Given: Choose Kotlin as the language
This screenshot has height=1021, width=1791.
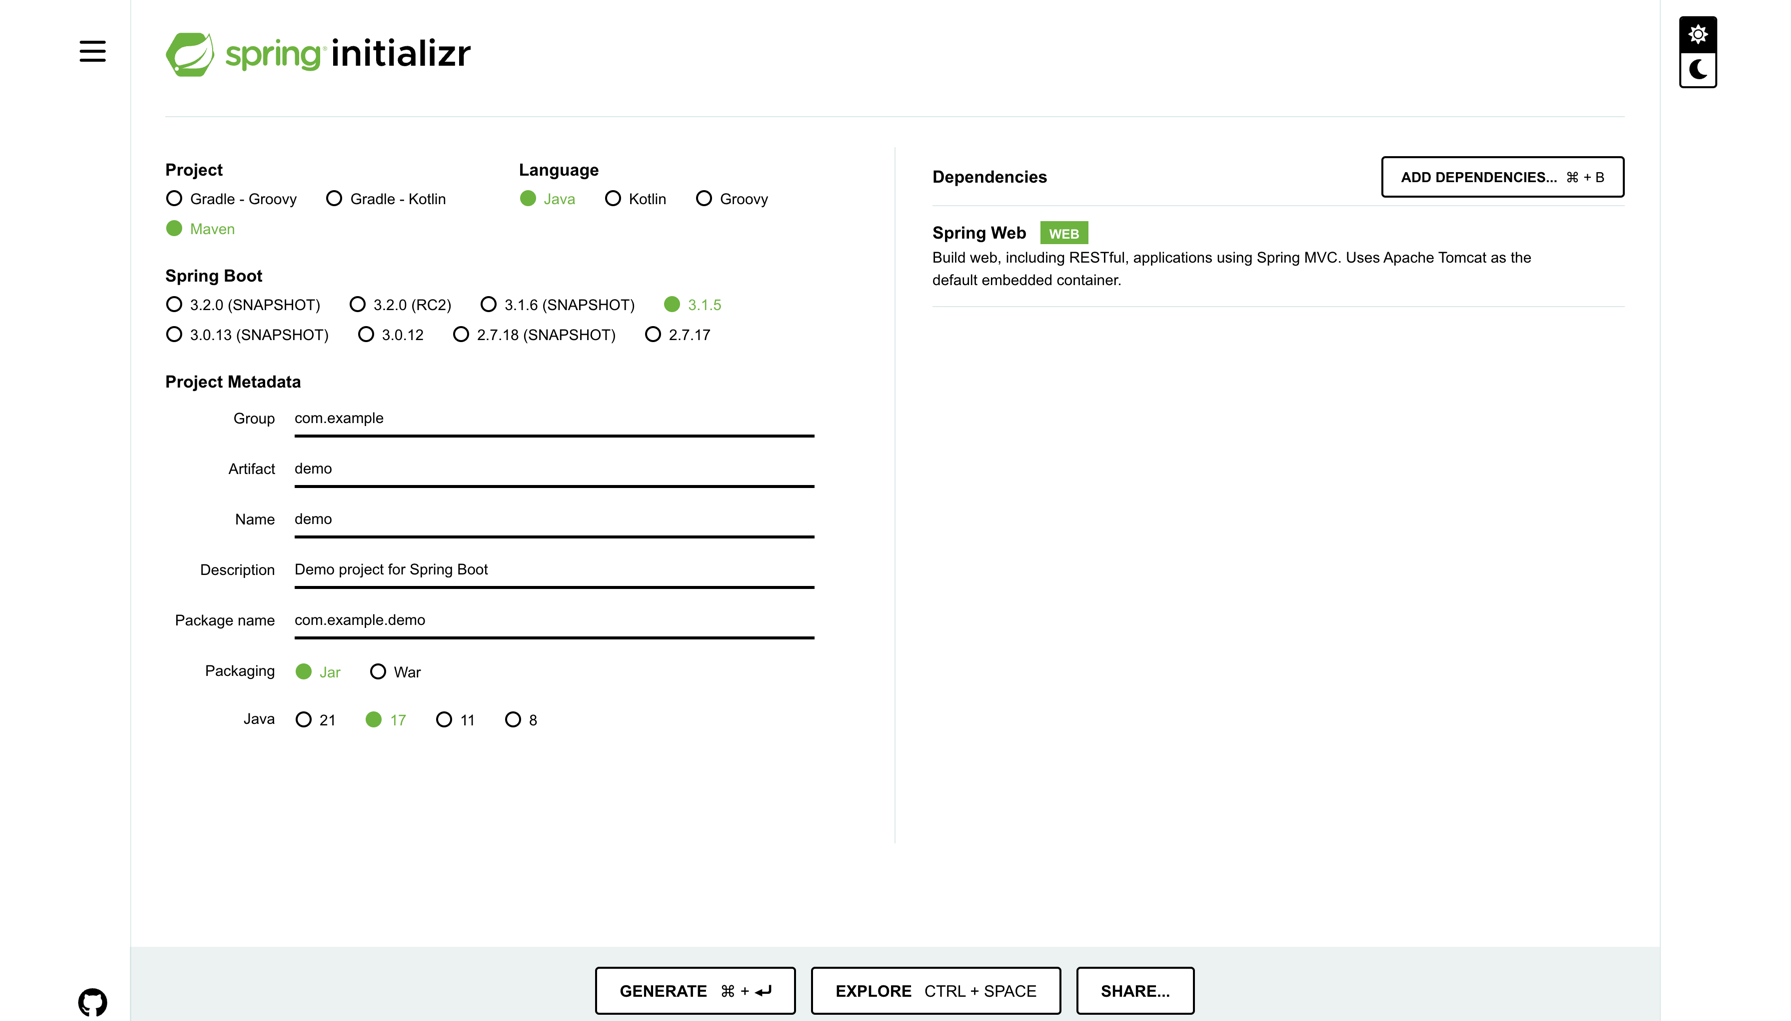Looking at the screenshot, I should point(635,199).
